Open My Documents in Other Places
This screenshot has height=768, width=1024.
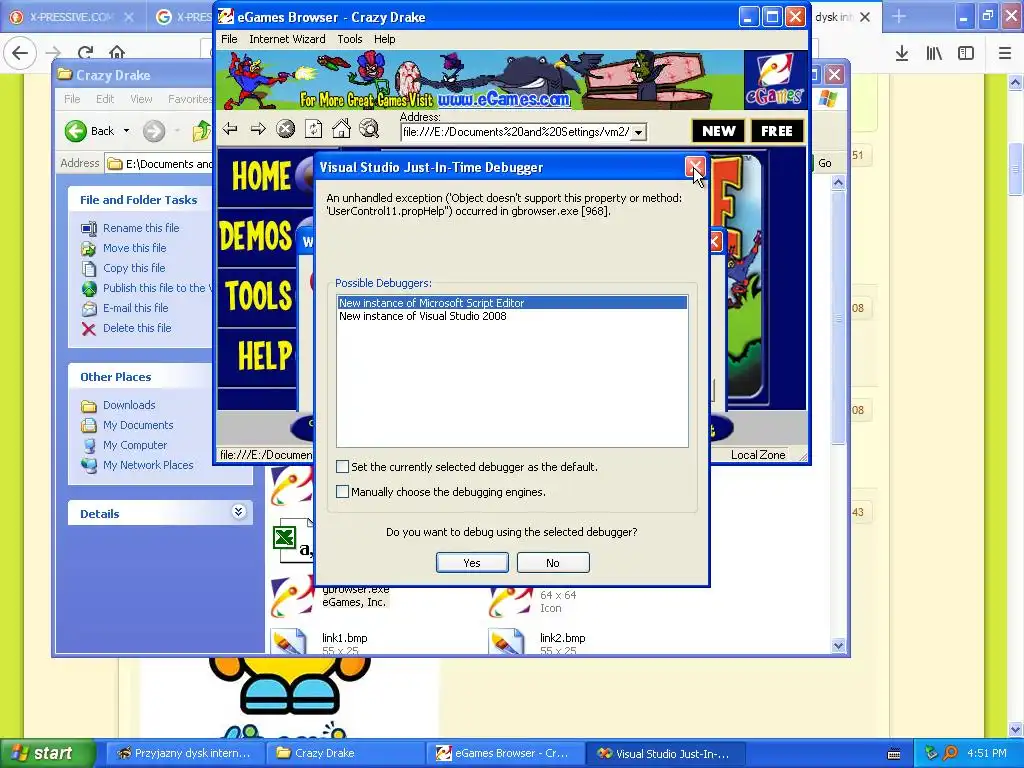[138, 425]
